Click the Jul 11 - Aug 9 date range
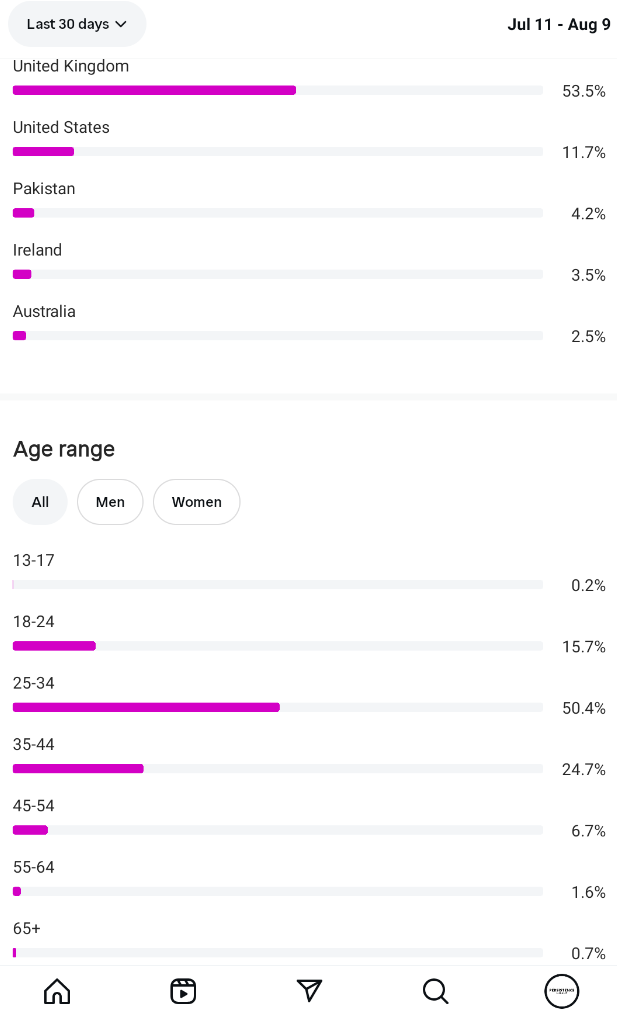Viewport: 617px width, 1011px height. pyautogui.click(x=558, y=24)
